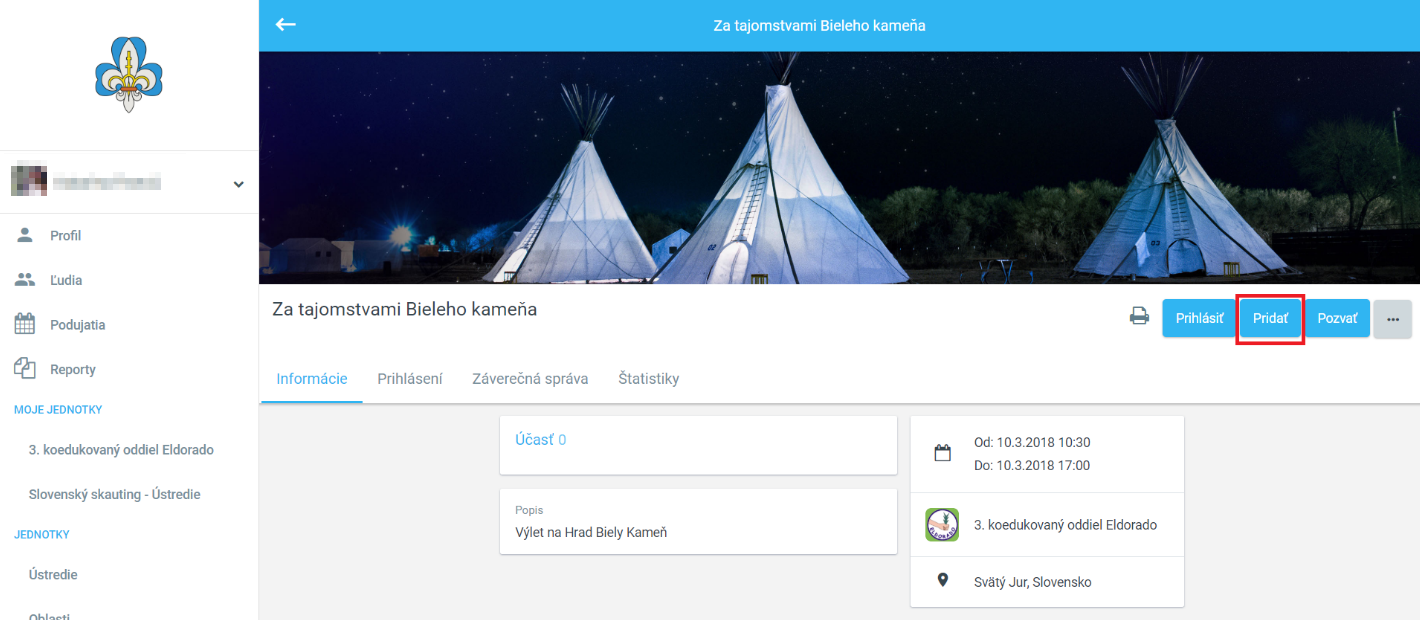This screenshot has width=1420, height=620.
Task: Click the Eldorado unit logo thumbnail
Action: click(942, 524)
